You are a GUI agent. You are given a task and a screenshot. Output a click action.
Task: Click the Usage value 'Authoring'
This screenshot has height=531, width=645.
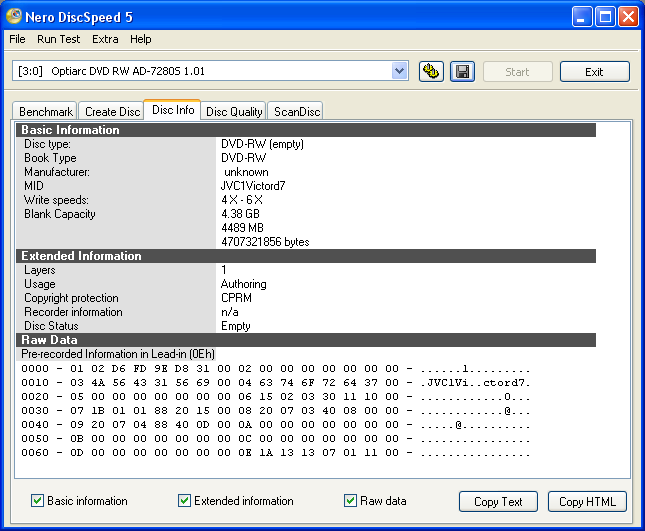point(244,284)
